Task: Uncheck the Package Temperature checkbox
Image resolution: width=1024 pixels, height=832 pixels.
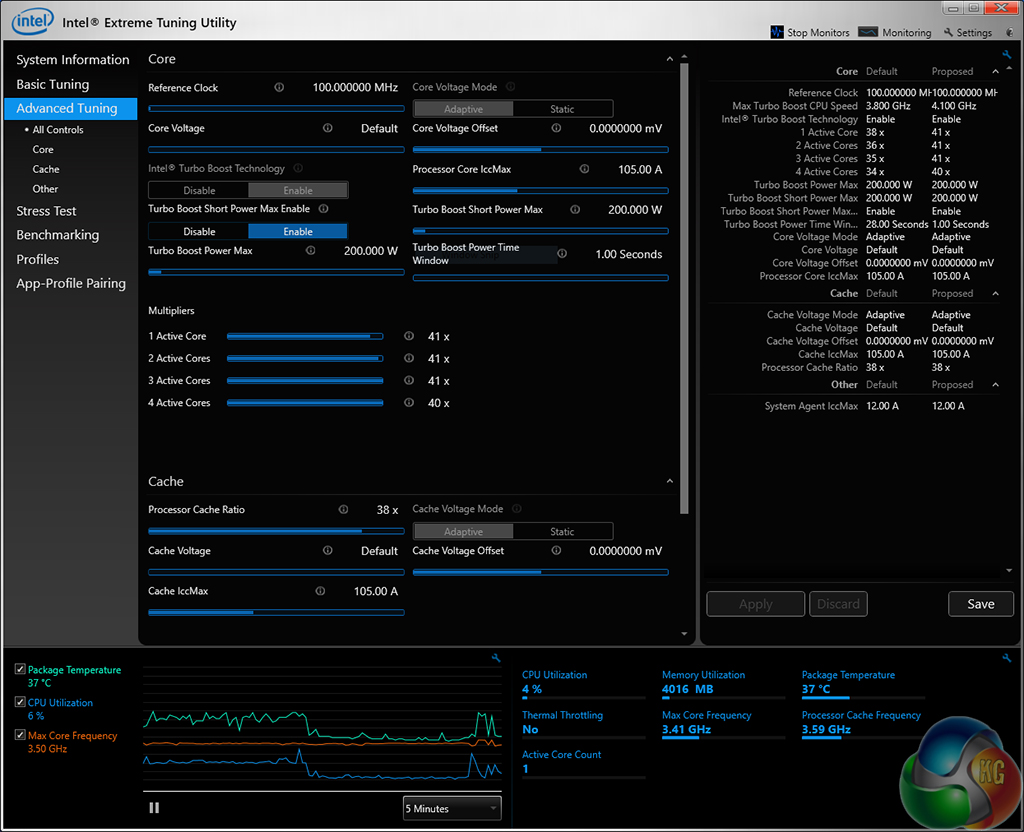Action: point(21,670)
